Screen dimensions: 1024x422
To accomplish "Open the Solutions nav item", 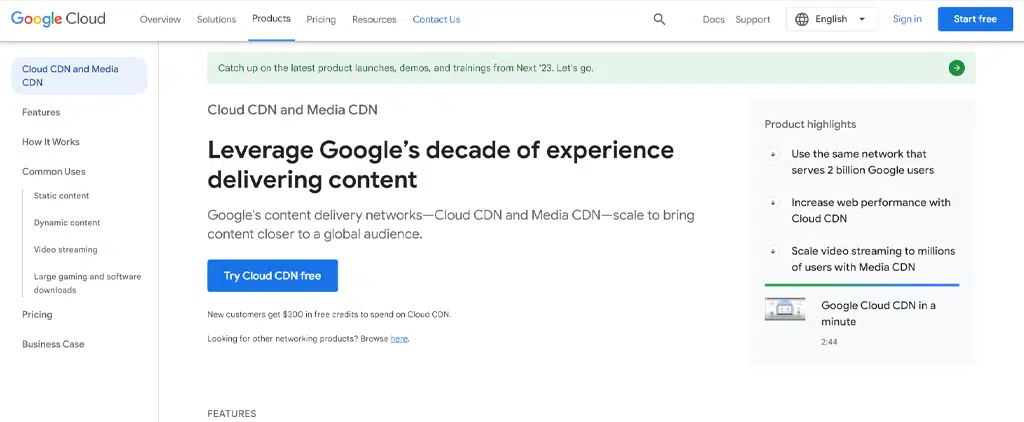I will 216,20.
